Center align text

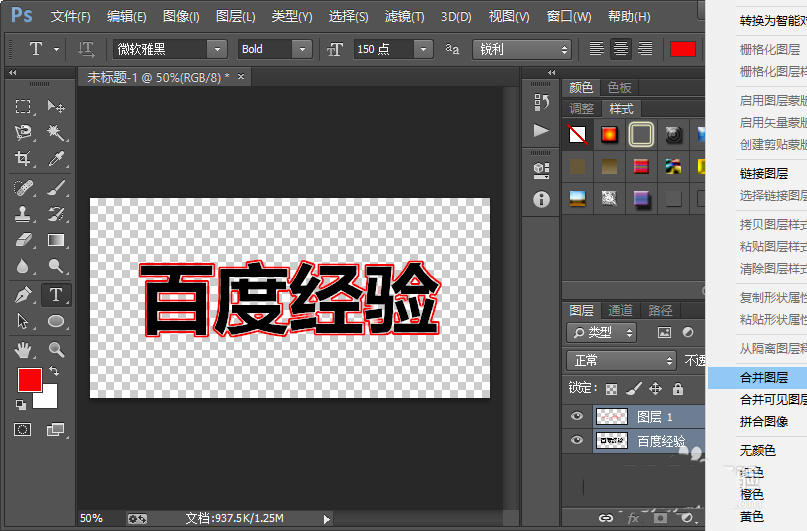621,49
